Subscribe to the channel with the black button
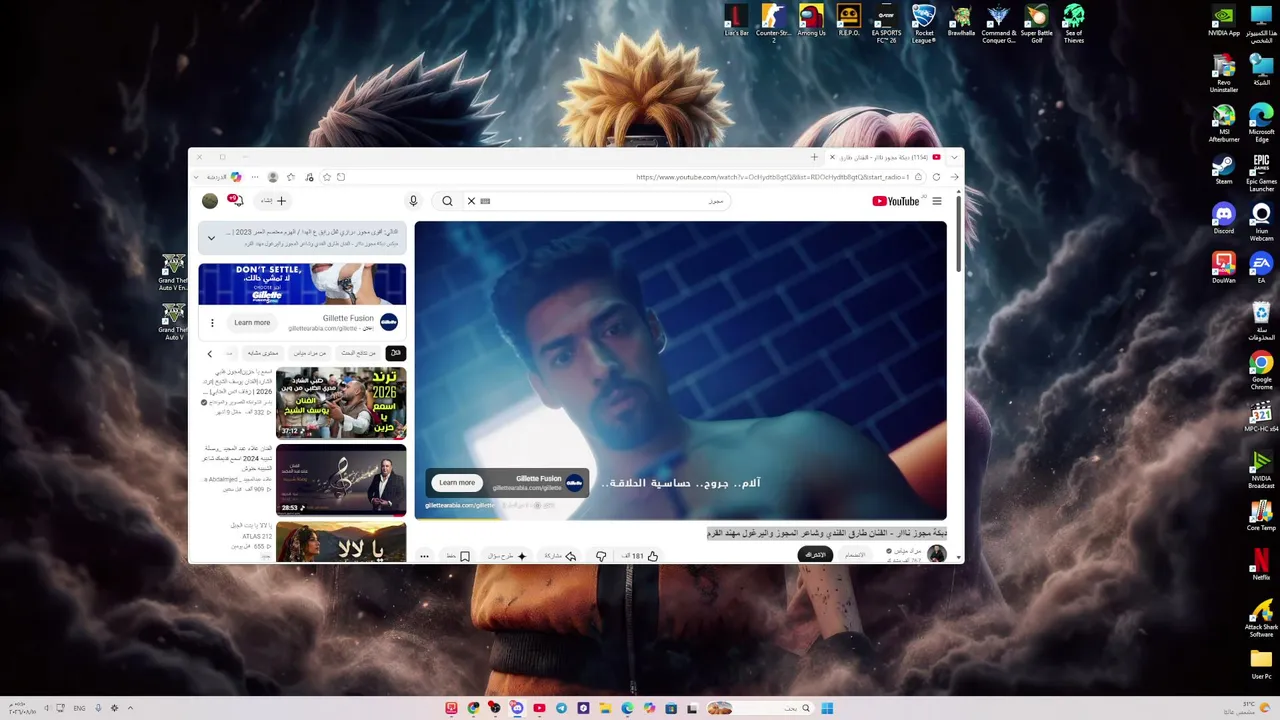This screenshot has height=720, width=1280. coord(816,555)
